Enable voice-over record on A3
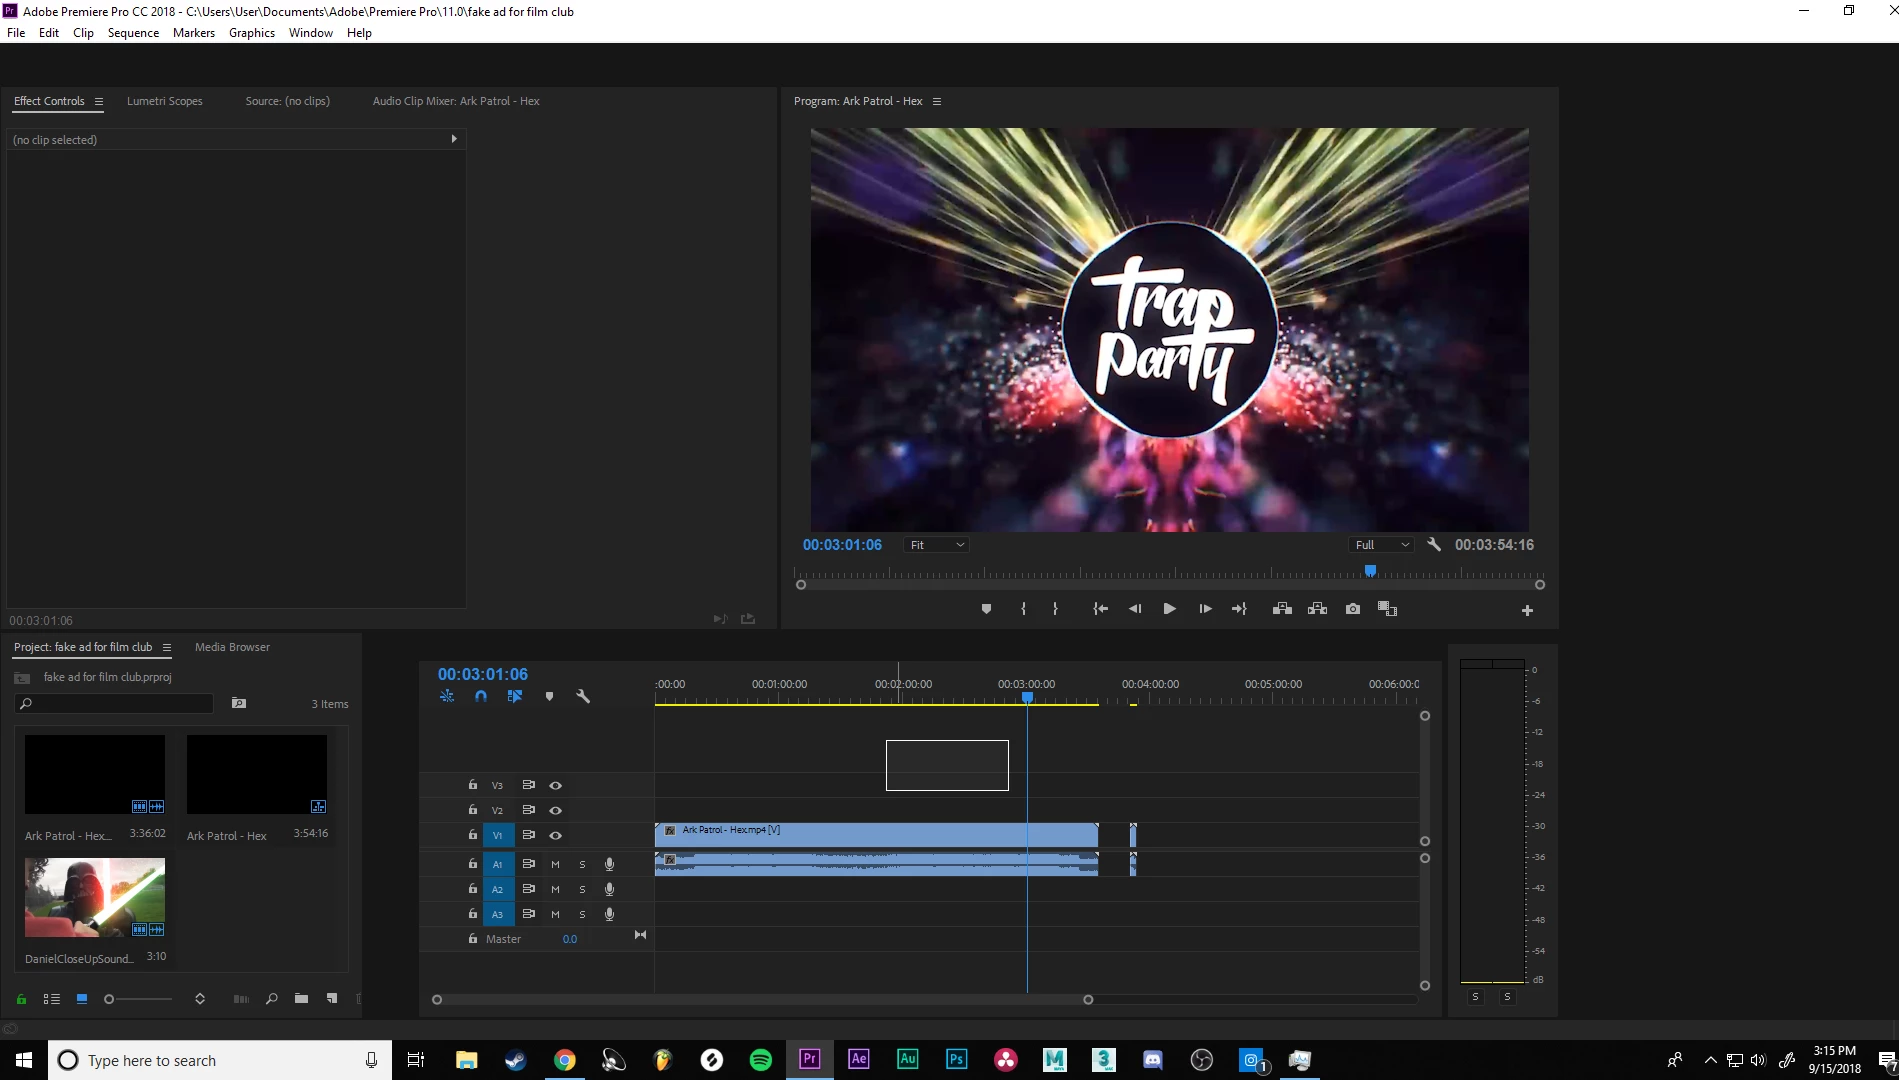This screenshot has height=1080, width=1899. (x=609, y=914)
